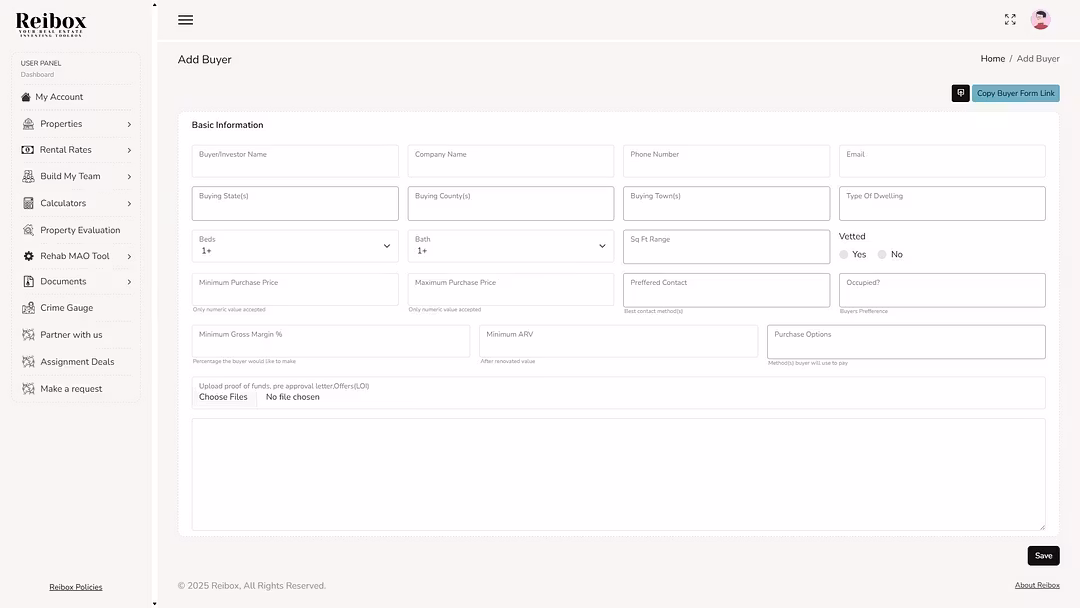Toggle fullscreen mode icon
1080x608 pixels.
[1010, 19]
